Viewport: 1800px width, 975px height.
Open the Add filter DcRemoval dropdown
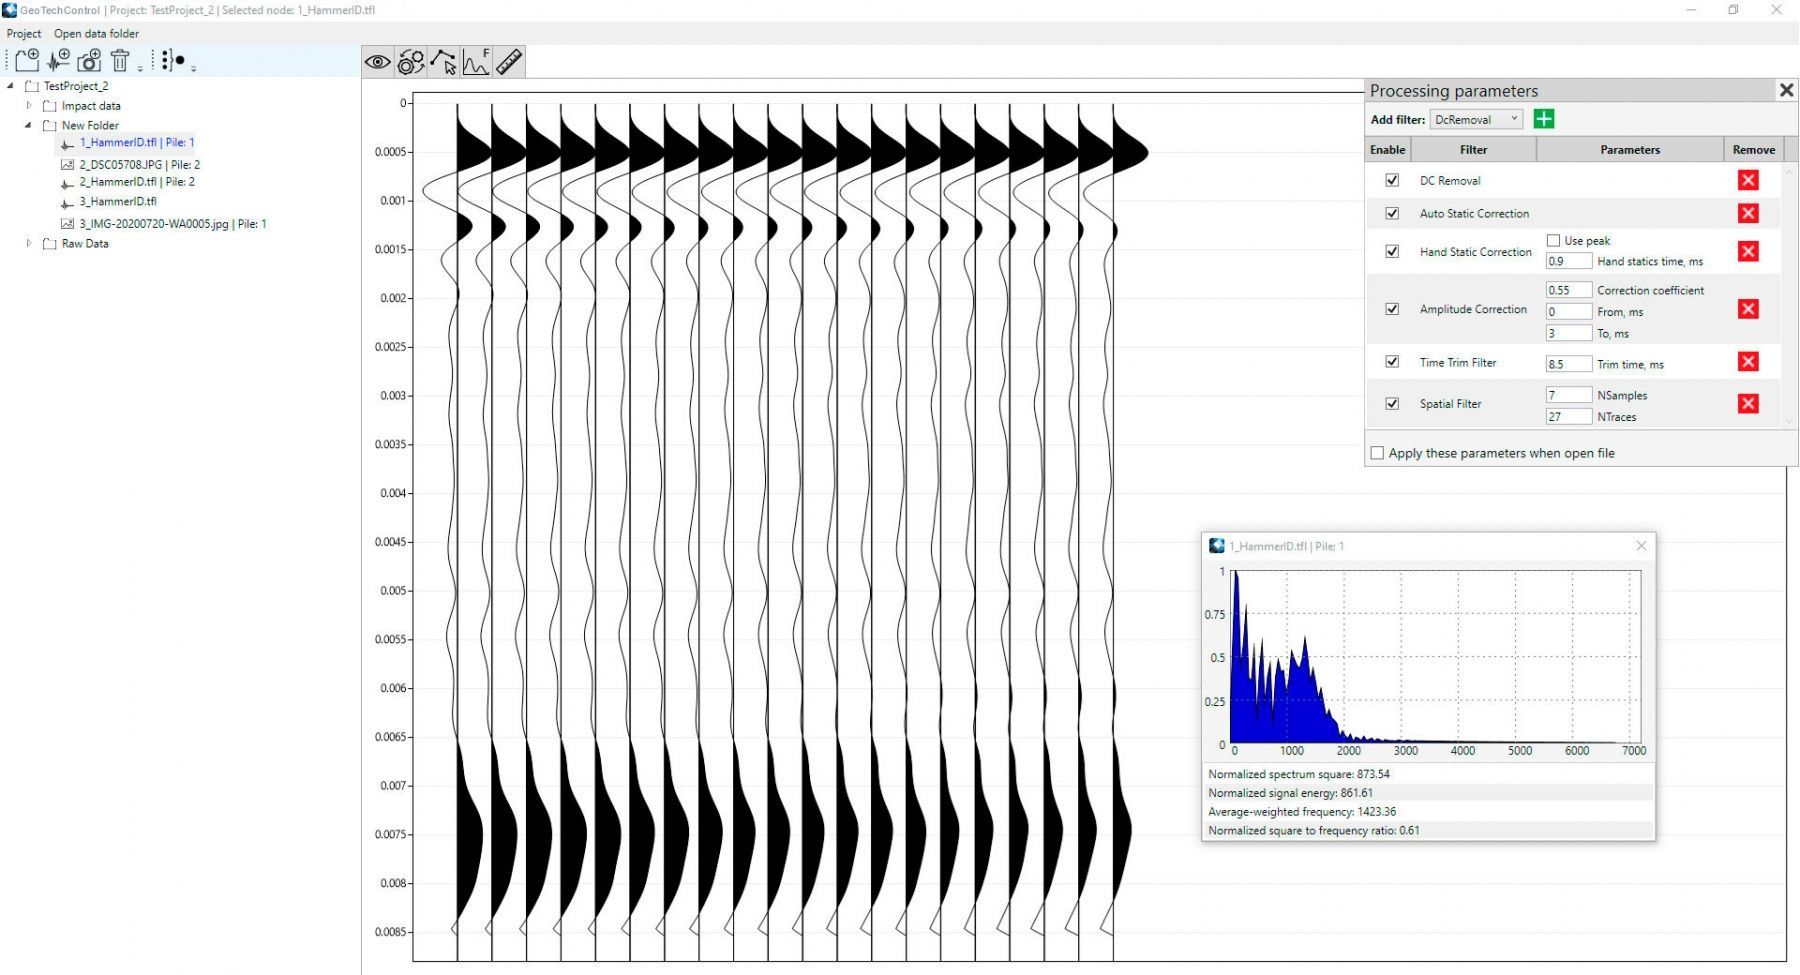(1476, 119)
